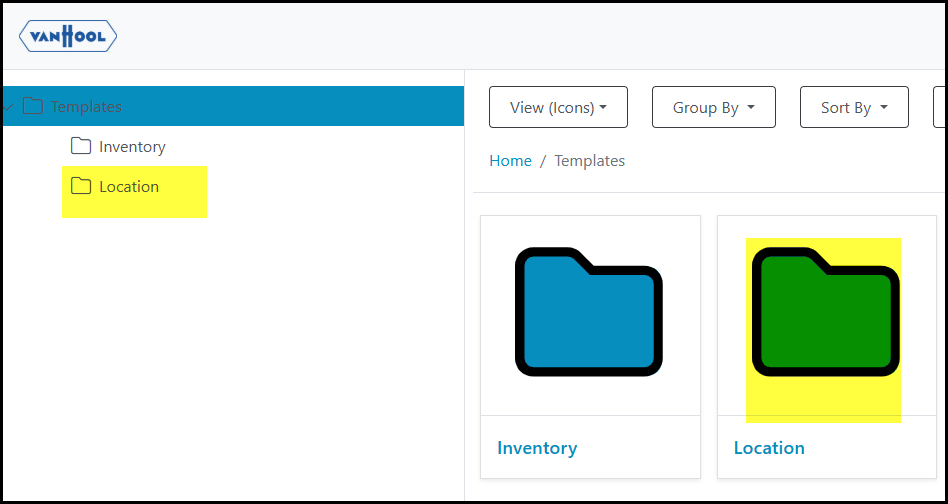The height and width of the screenshot is (504, 948).
Task: Open the View (Icons) dropdown
Action: coord(558,107)
